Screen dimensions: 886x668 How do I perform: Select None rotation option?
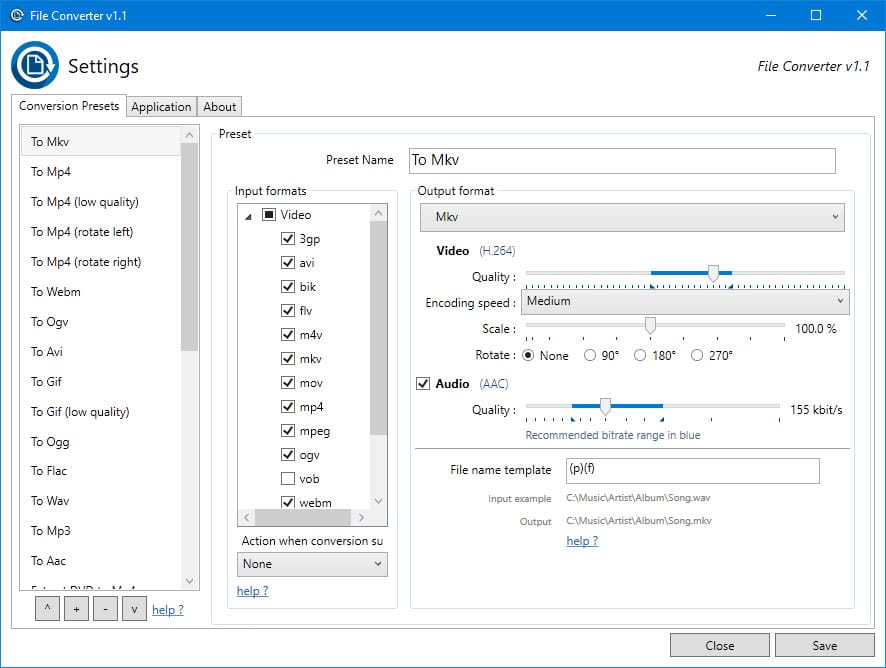pos(528,355)
